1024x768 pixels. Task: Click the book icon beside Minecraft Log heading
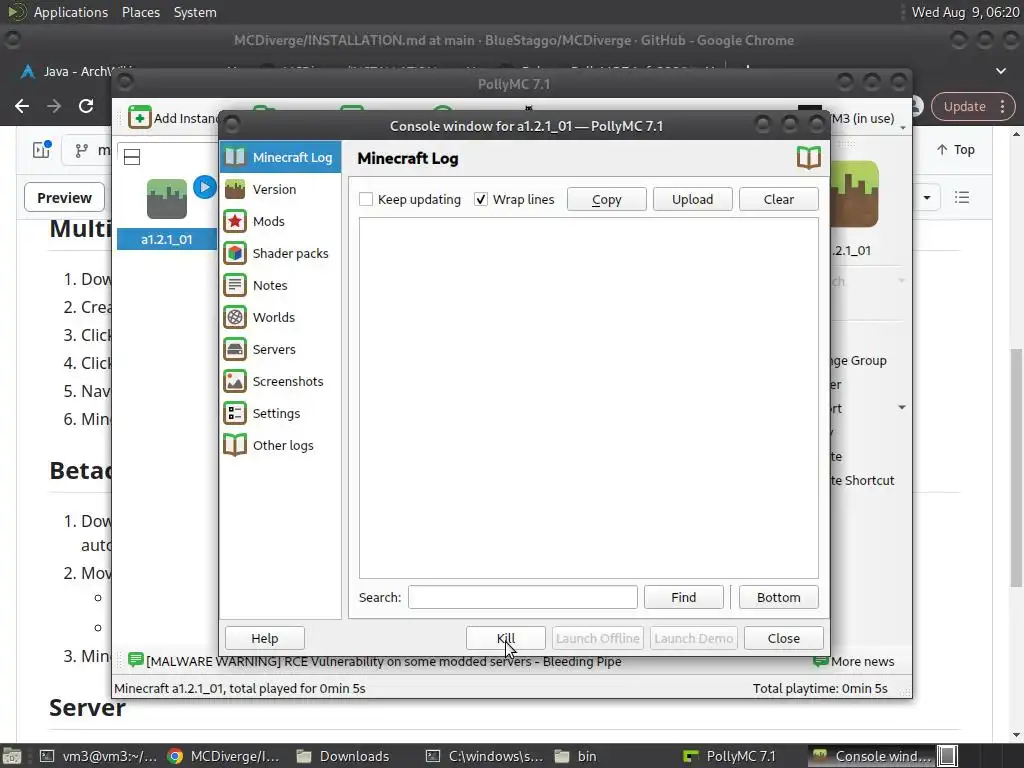coord(808,158)
